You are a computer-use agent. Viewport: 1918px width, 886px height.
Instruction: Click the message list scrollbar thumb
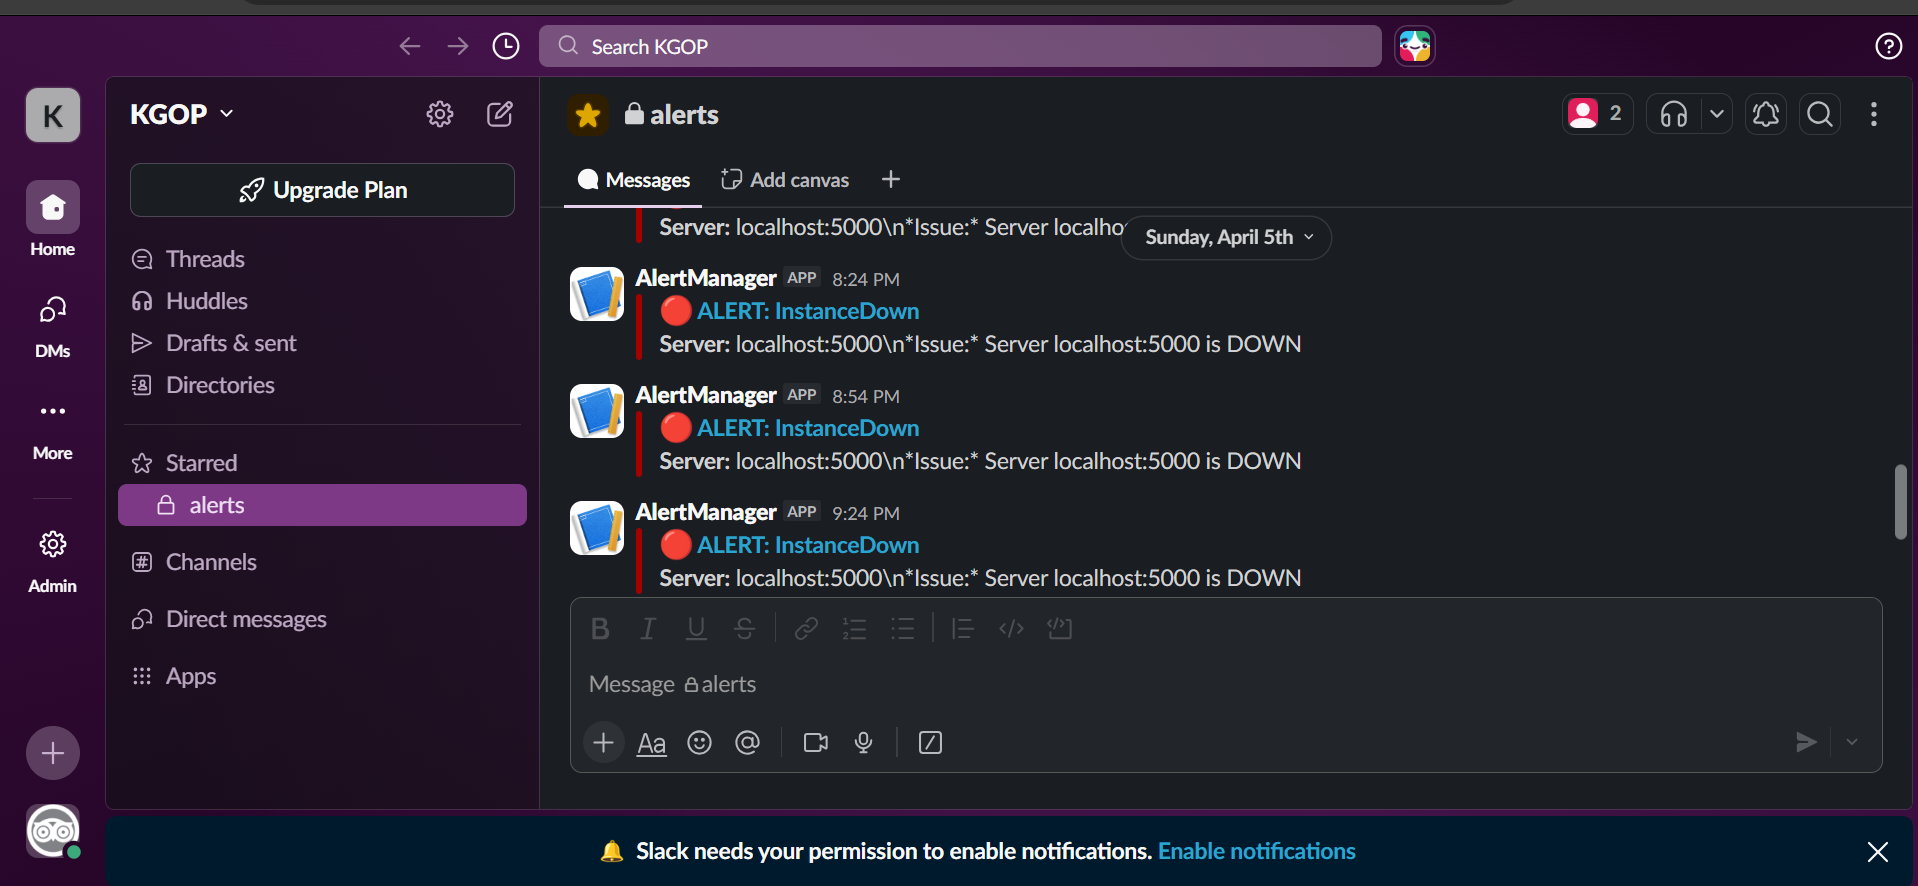(x=1900, y=502)
